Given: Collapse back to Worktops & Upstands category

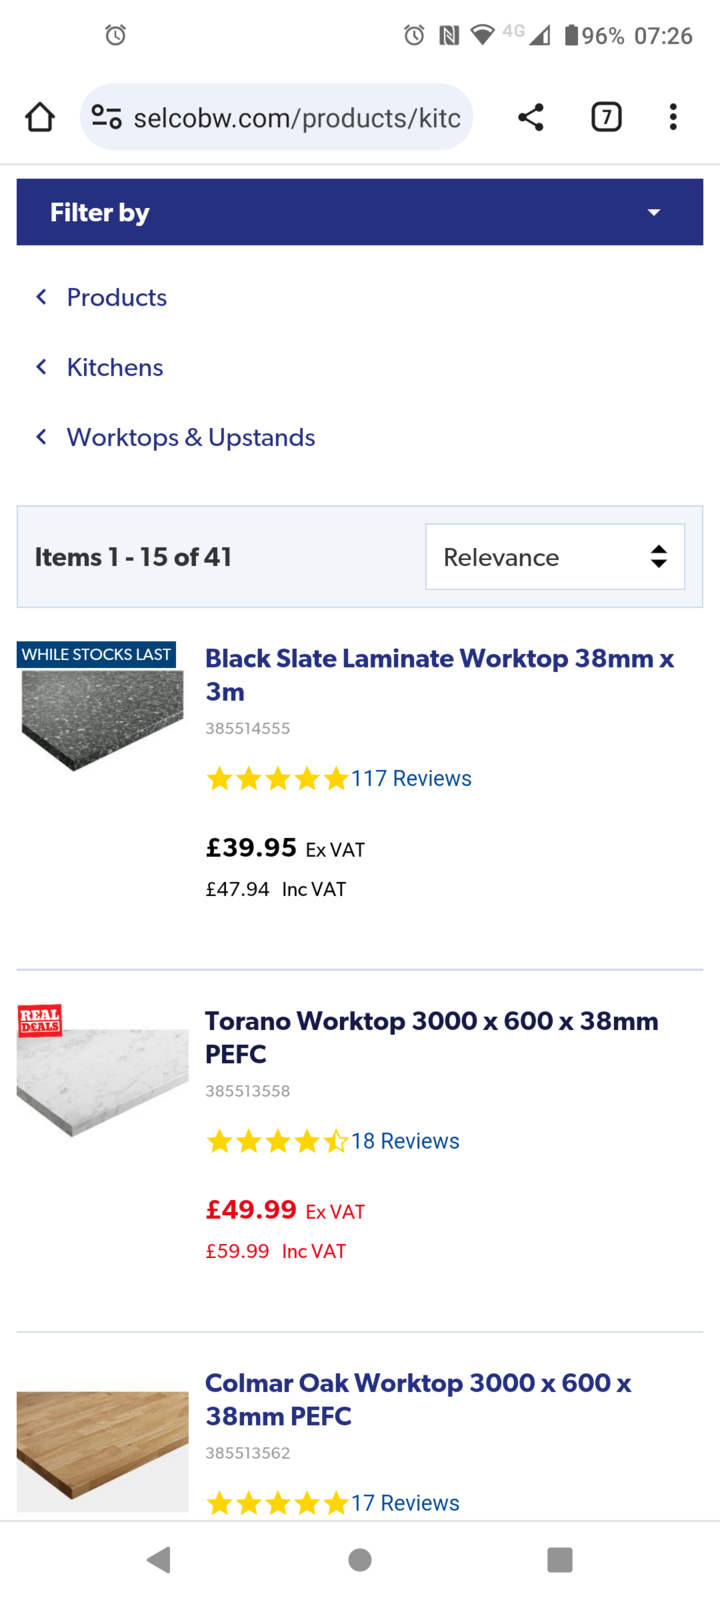Looking at the screenshot, I should tap(190, 437).
